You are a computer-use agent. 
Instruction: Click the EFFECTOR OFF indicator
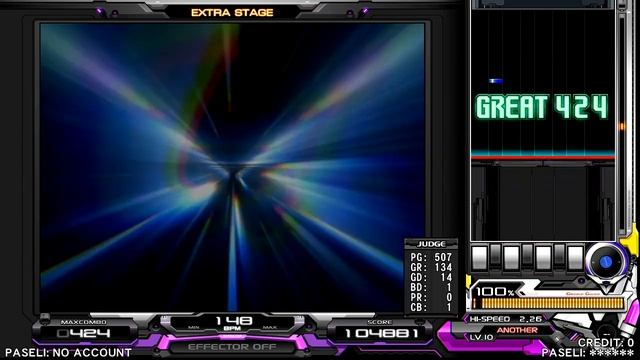[232, 347]
